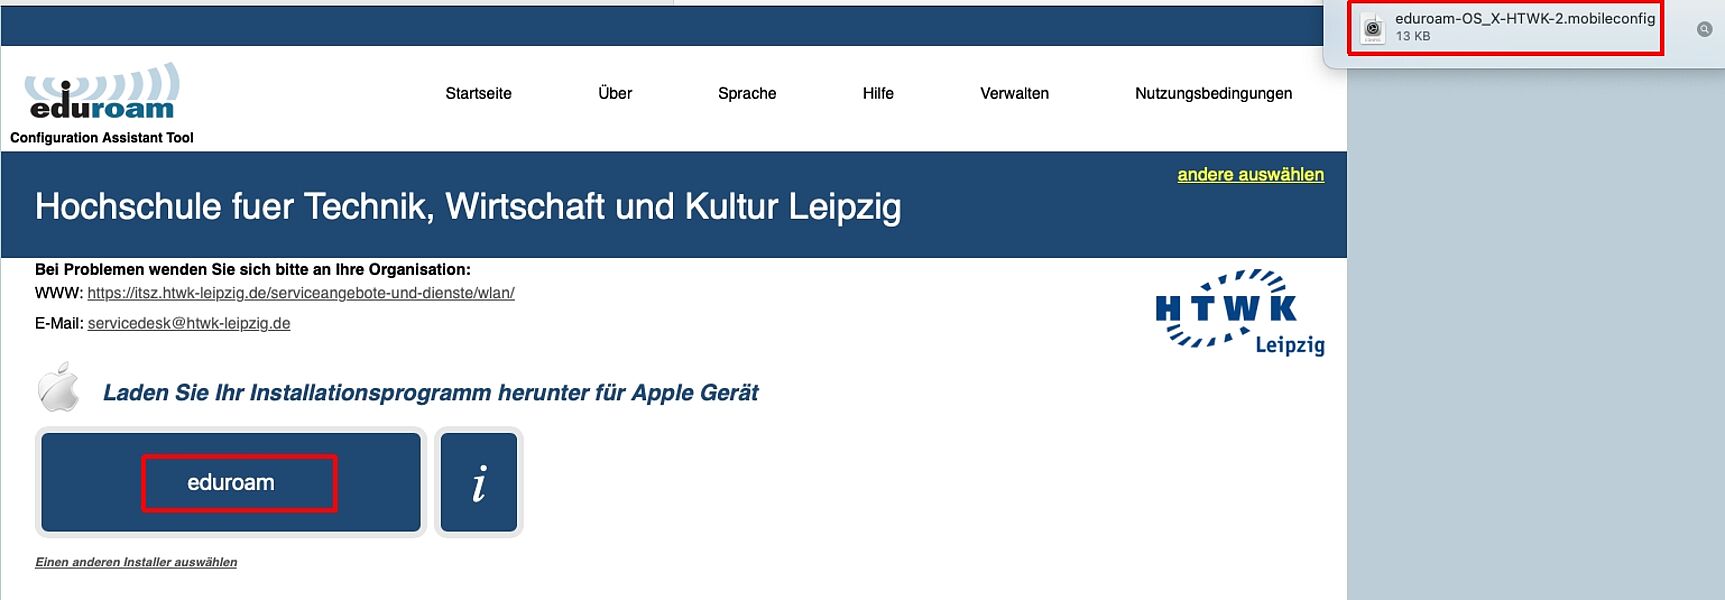
Task: Click the eduroam download button
Action: [231, 482]
